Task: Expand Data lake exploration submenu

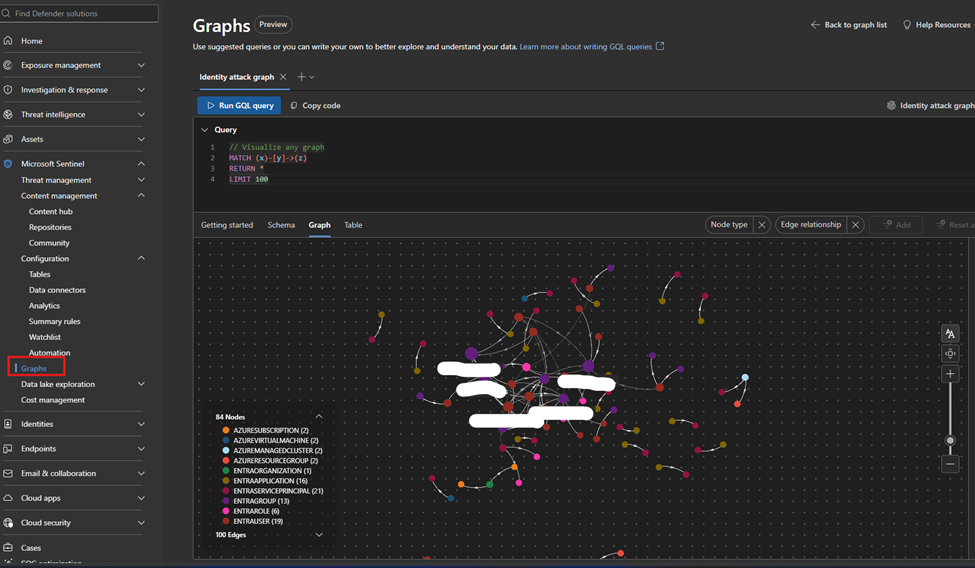Action: (x=141, y=384)
